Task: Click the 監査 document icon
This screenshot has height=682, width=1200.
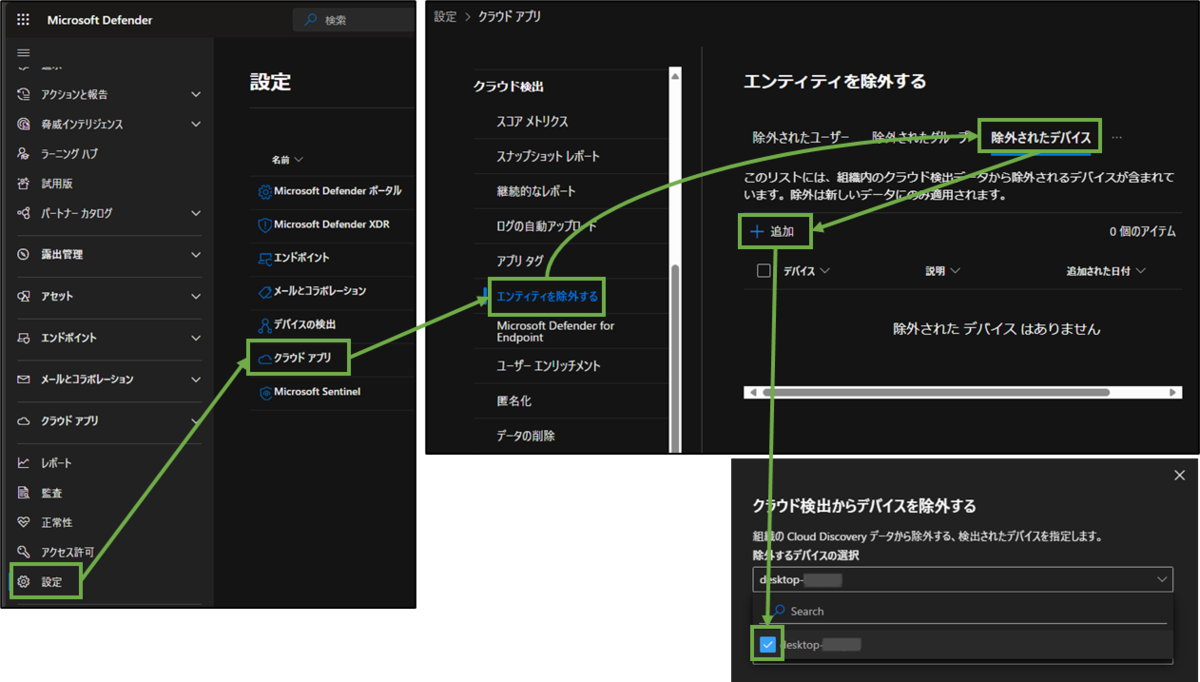Action: pos(24,493)
